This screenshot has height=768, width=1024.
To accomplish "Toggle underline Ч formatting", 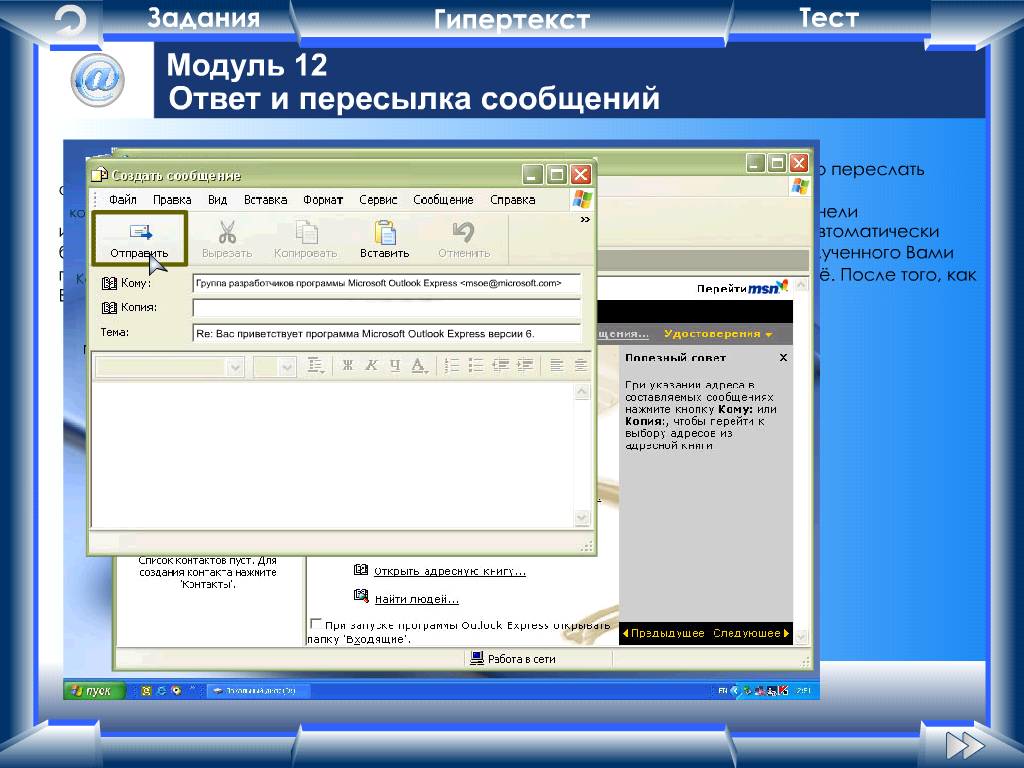I will (394, 366).
